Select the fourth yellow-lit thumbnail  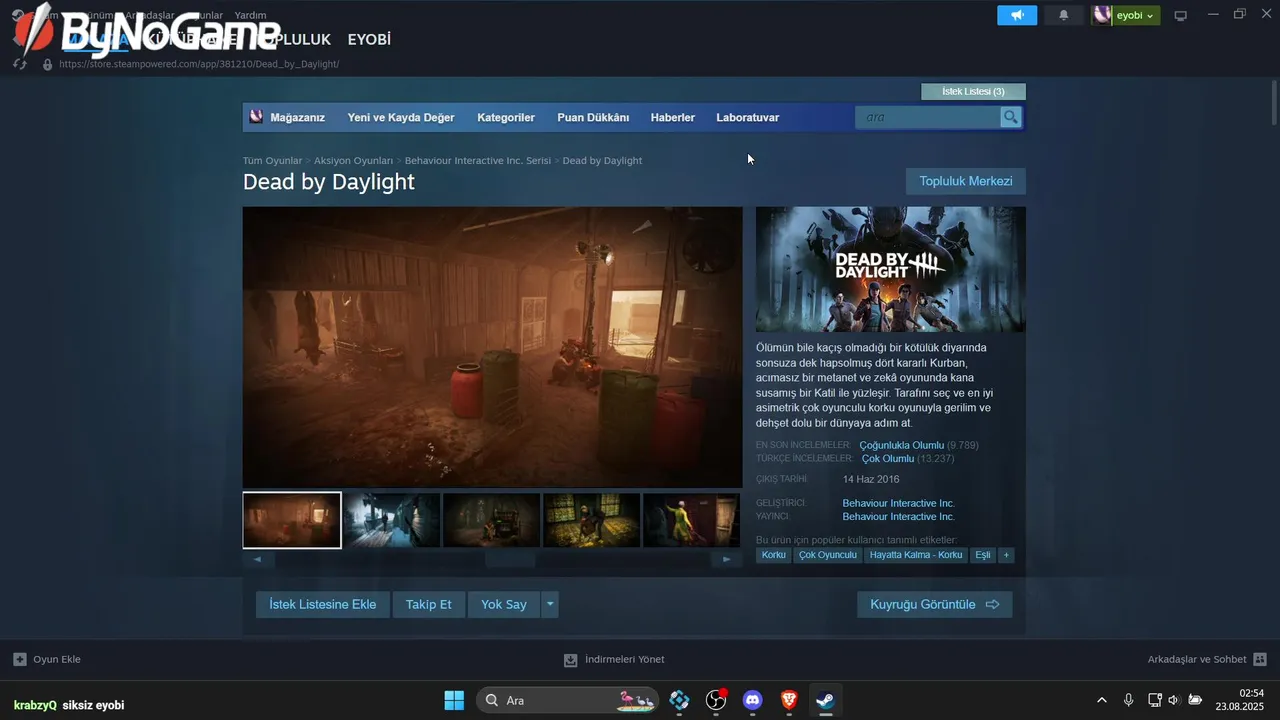pos(591,520)
